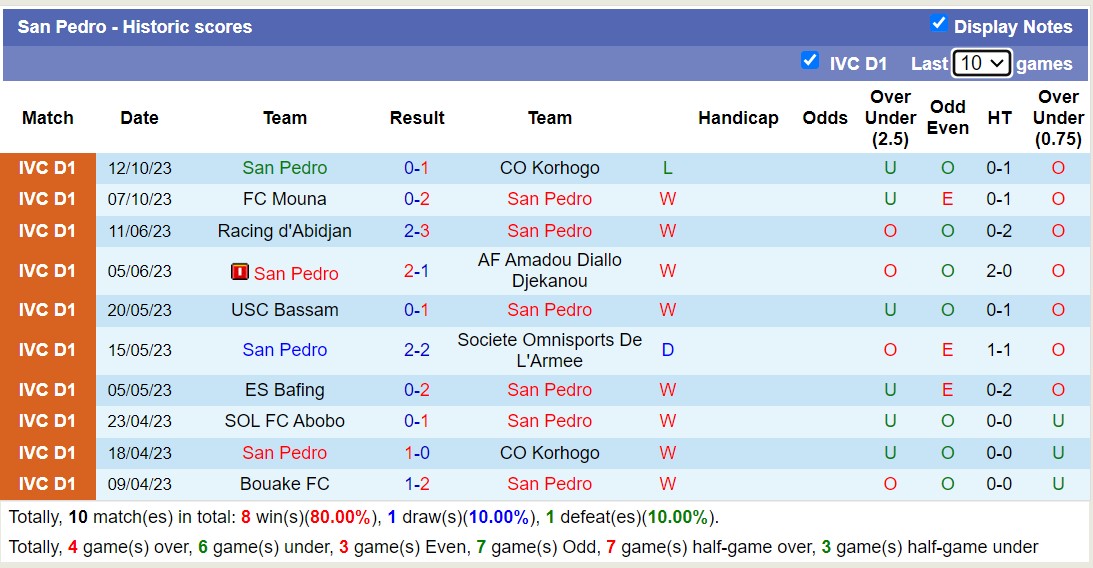This screenshot has width=1093, height=568.
Task: Open AF Amadou Diallo Djekanou team
Action: point(549,270)
